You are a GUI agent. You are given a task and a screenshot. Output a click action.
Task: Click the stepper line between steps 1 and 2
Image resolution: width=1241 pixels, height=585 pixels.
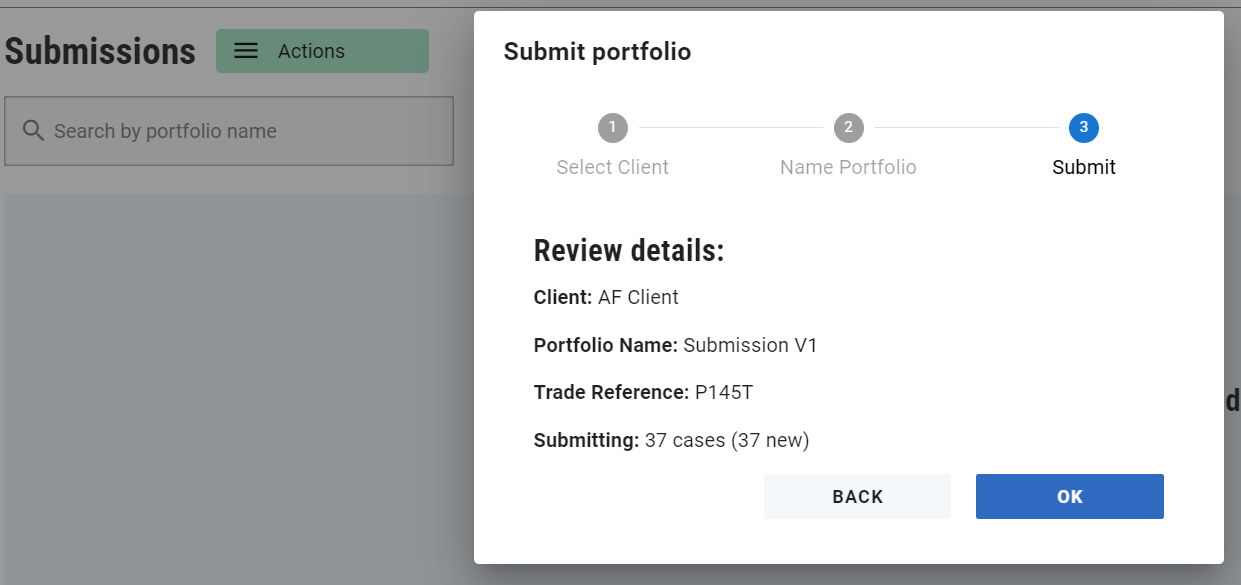tap(730, 128)
